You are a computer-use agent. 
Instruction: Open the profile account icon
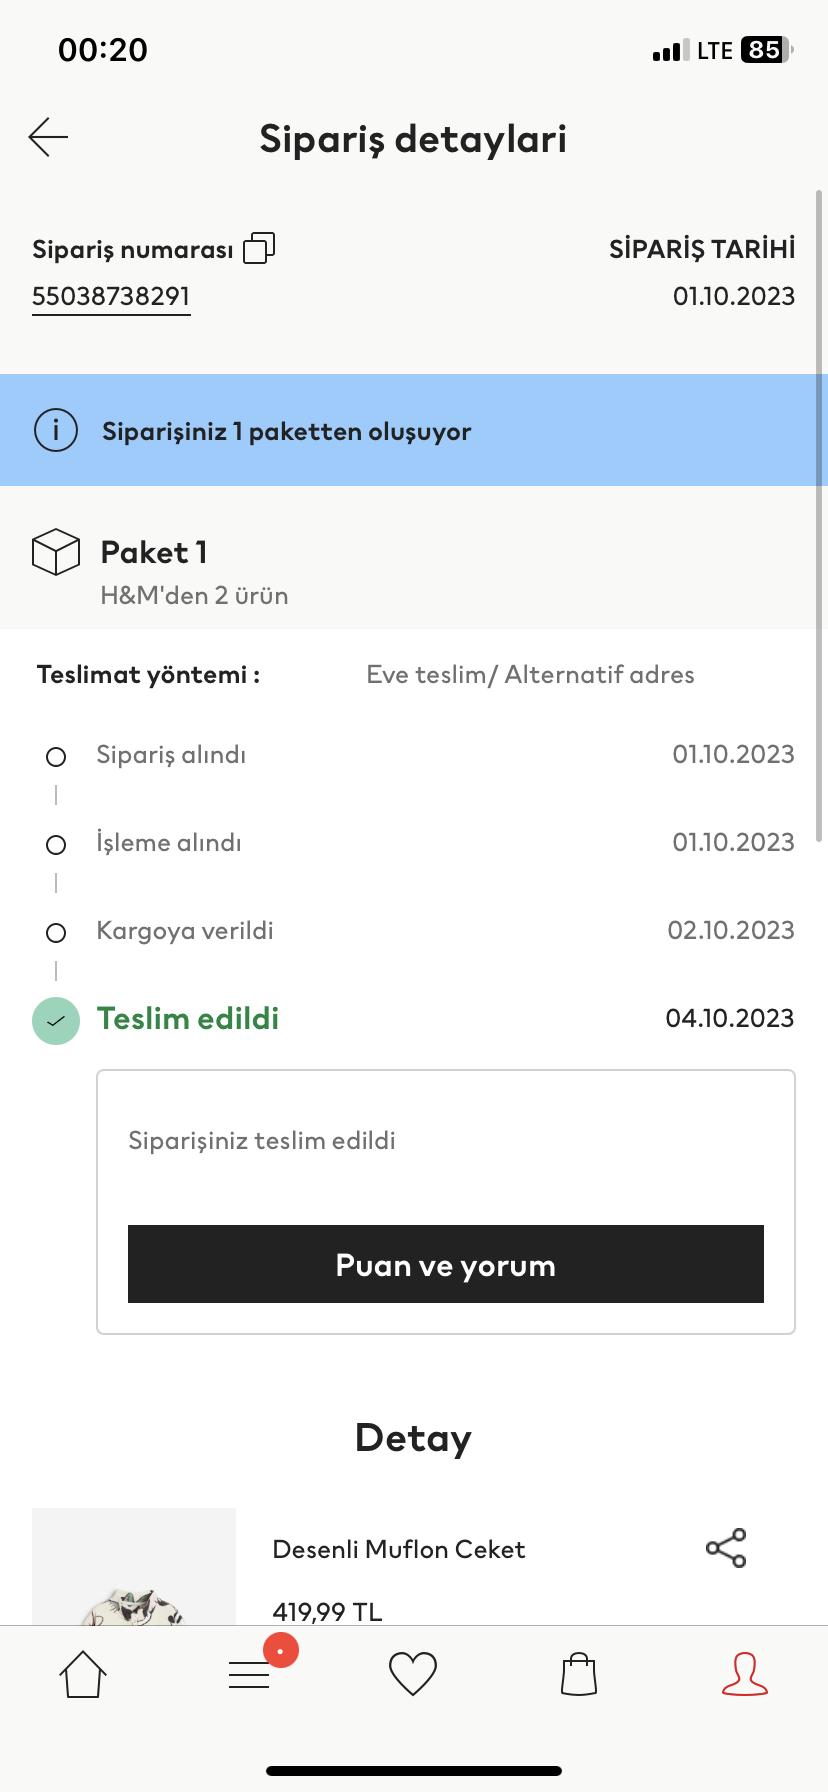(x=745, y=1674)
